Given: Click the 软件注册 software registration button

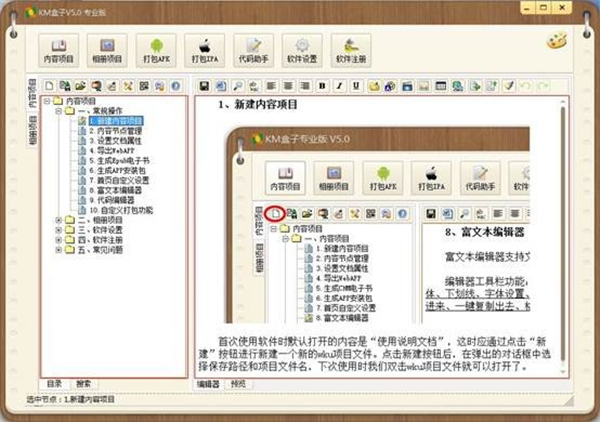Looking at the screenshot, I should [350, 51].
